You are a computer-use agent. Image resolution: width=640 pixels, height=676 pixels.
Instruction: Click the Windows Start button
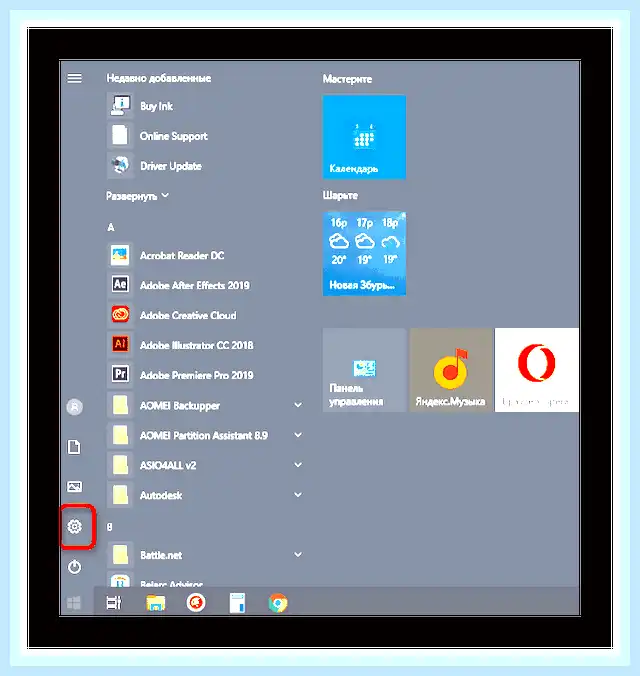[x=74, y=603]
